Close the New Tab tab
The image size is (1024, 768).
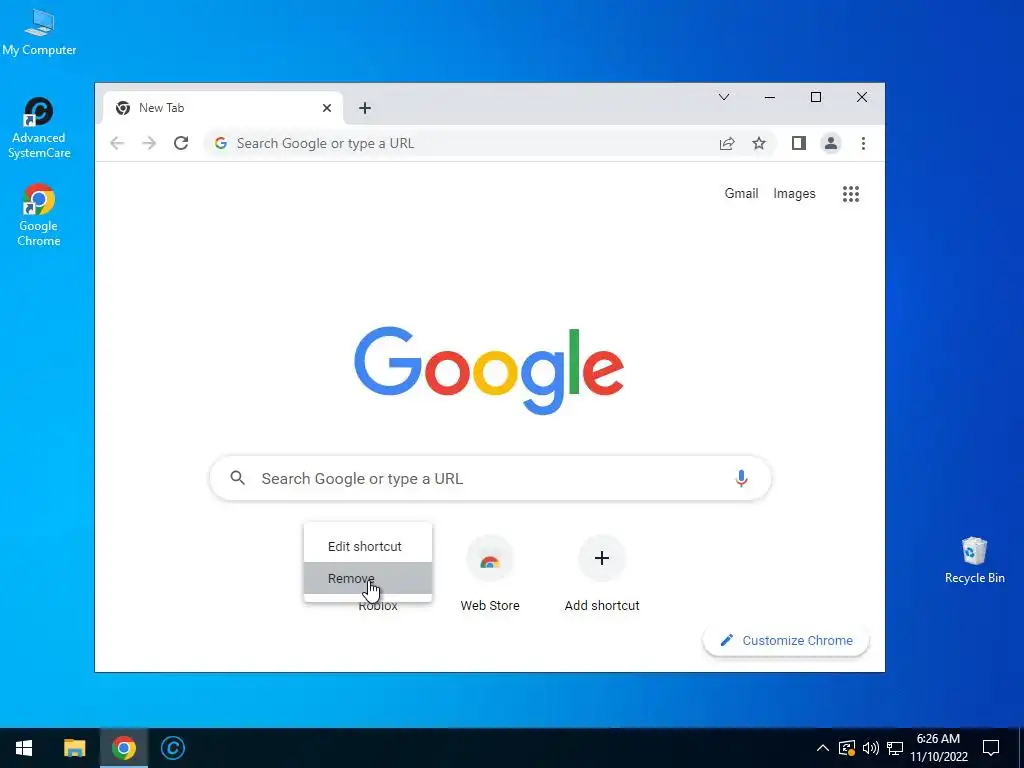(327, 108)
